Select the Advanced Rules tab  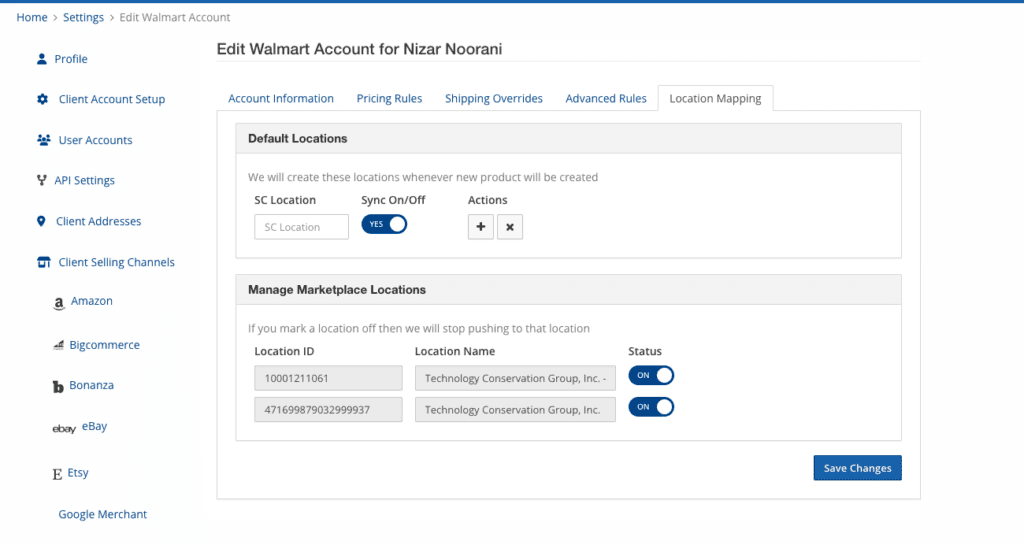605,99
